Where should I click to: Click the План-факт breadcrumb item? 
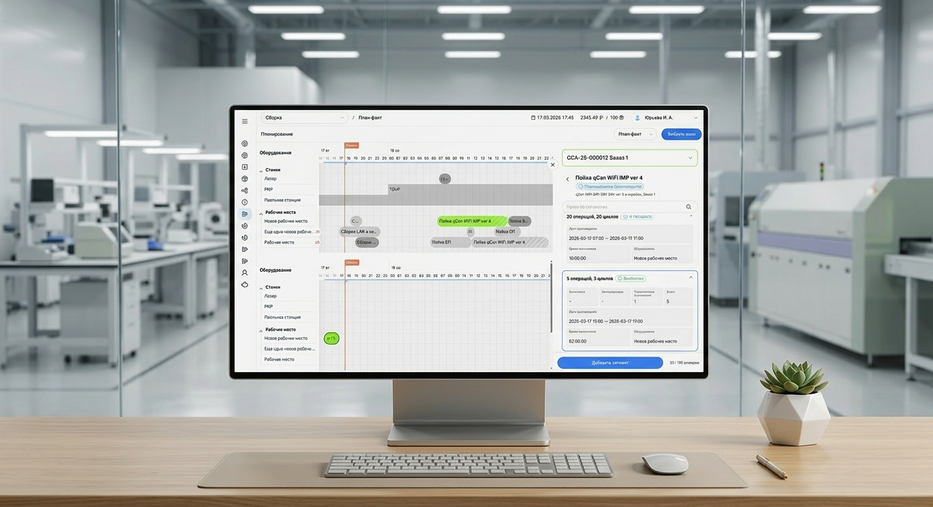tap(370, 118)
